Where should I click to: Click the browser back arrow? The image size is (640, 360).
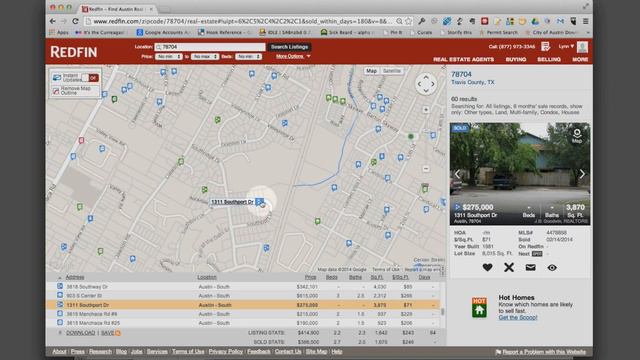53,21
